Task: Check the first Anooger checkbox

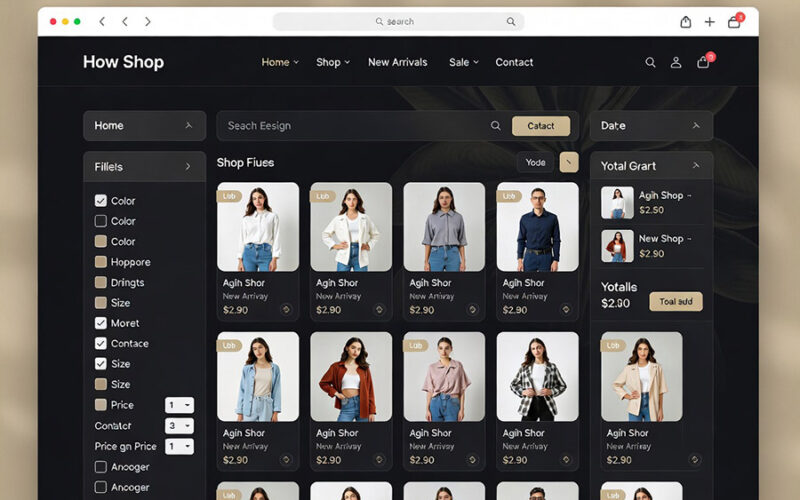Action: click(101, 467)
